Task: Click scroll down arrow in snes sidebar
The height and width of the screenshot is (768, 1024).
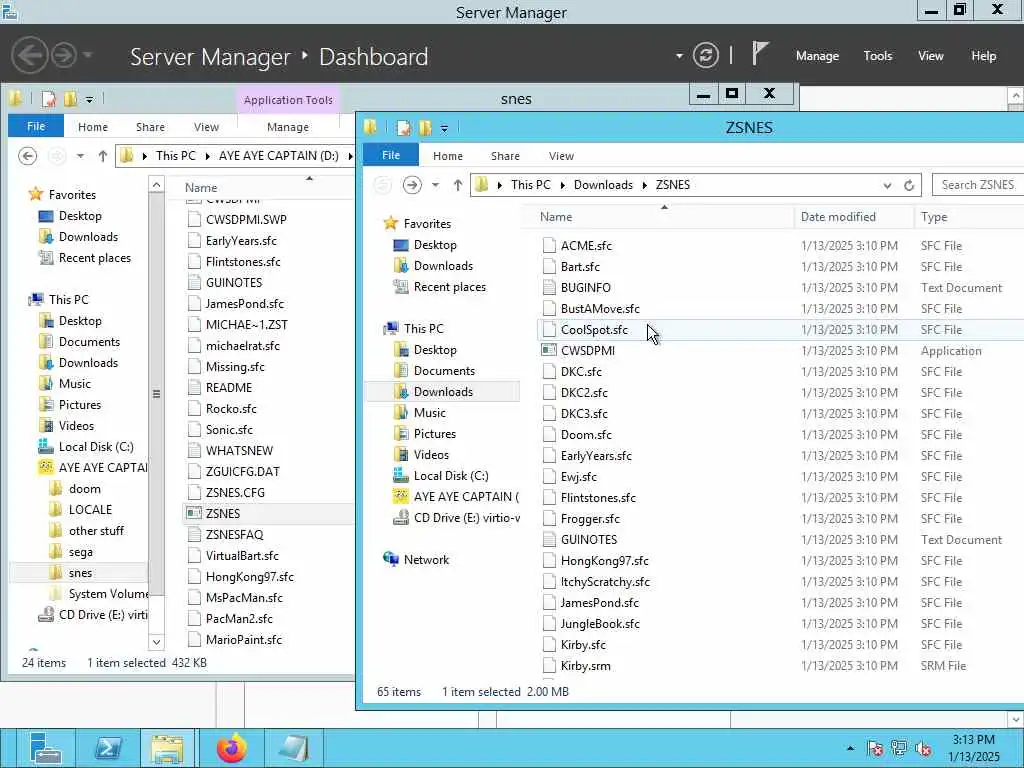Action: tap(157, 642)
